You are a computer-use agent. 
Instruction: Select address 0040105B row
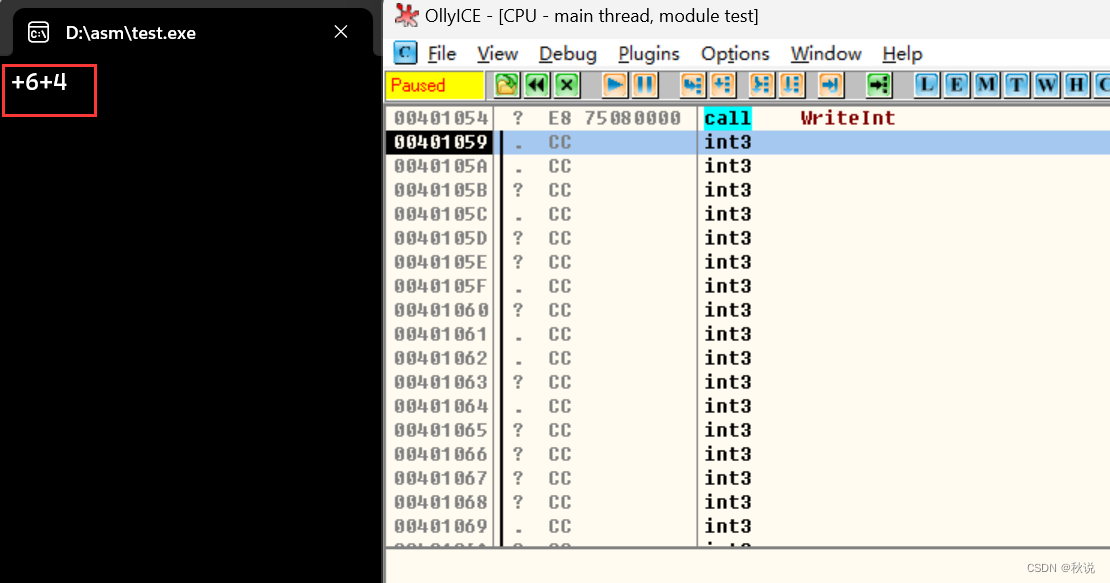tap(440, 190)
